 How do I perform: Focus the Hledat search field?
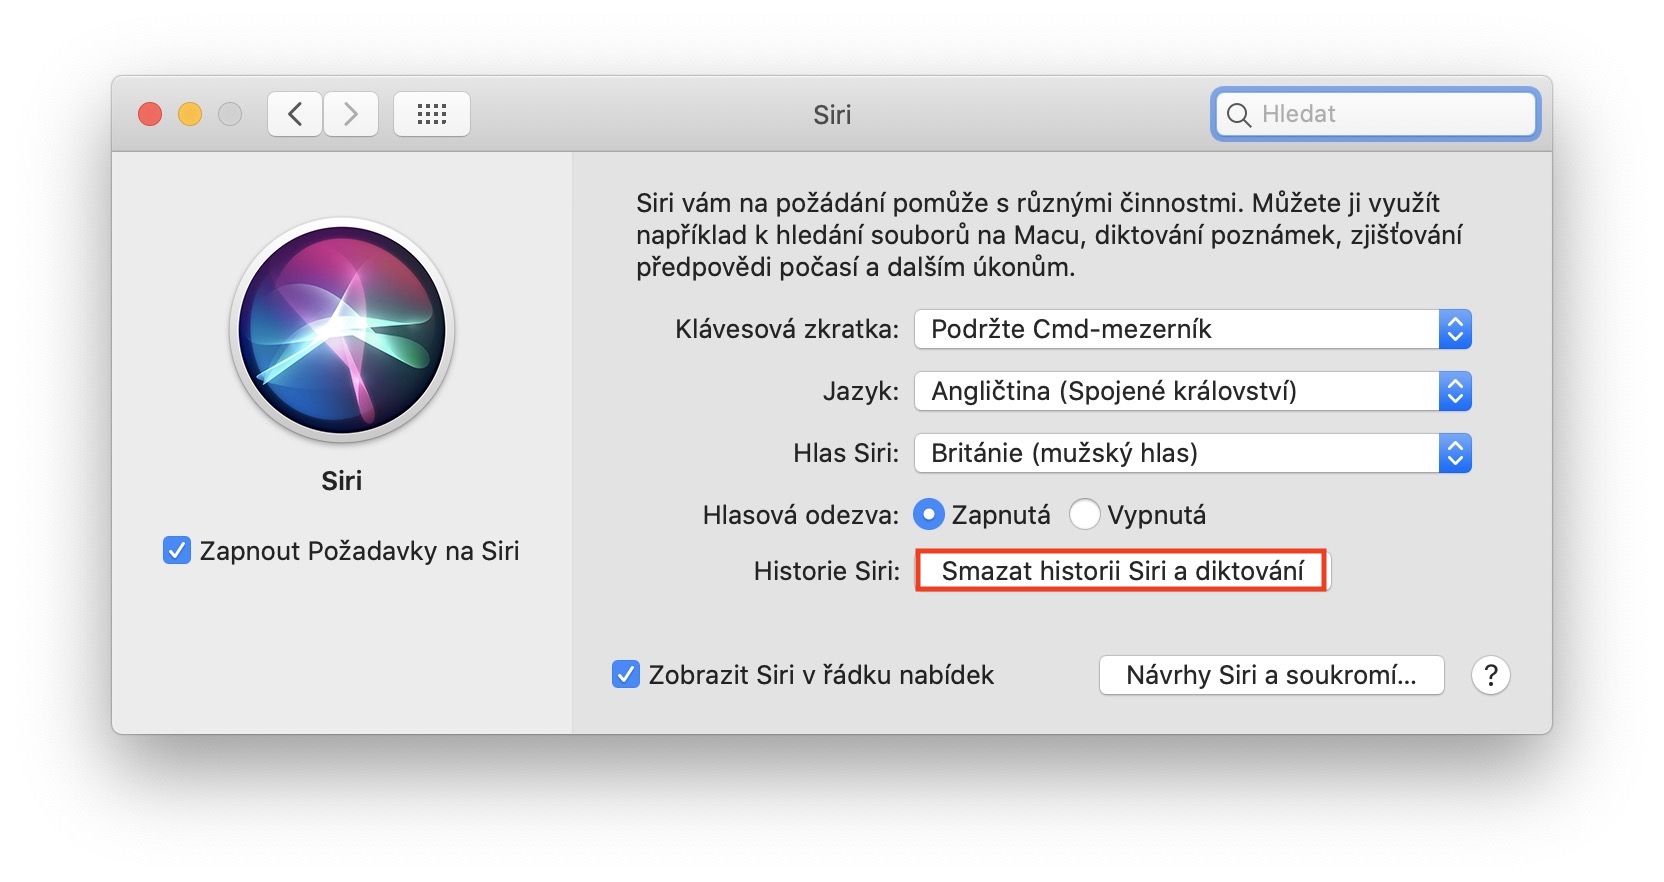[1375, 114]
